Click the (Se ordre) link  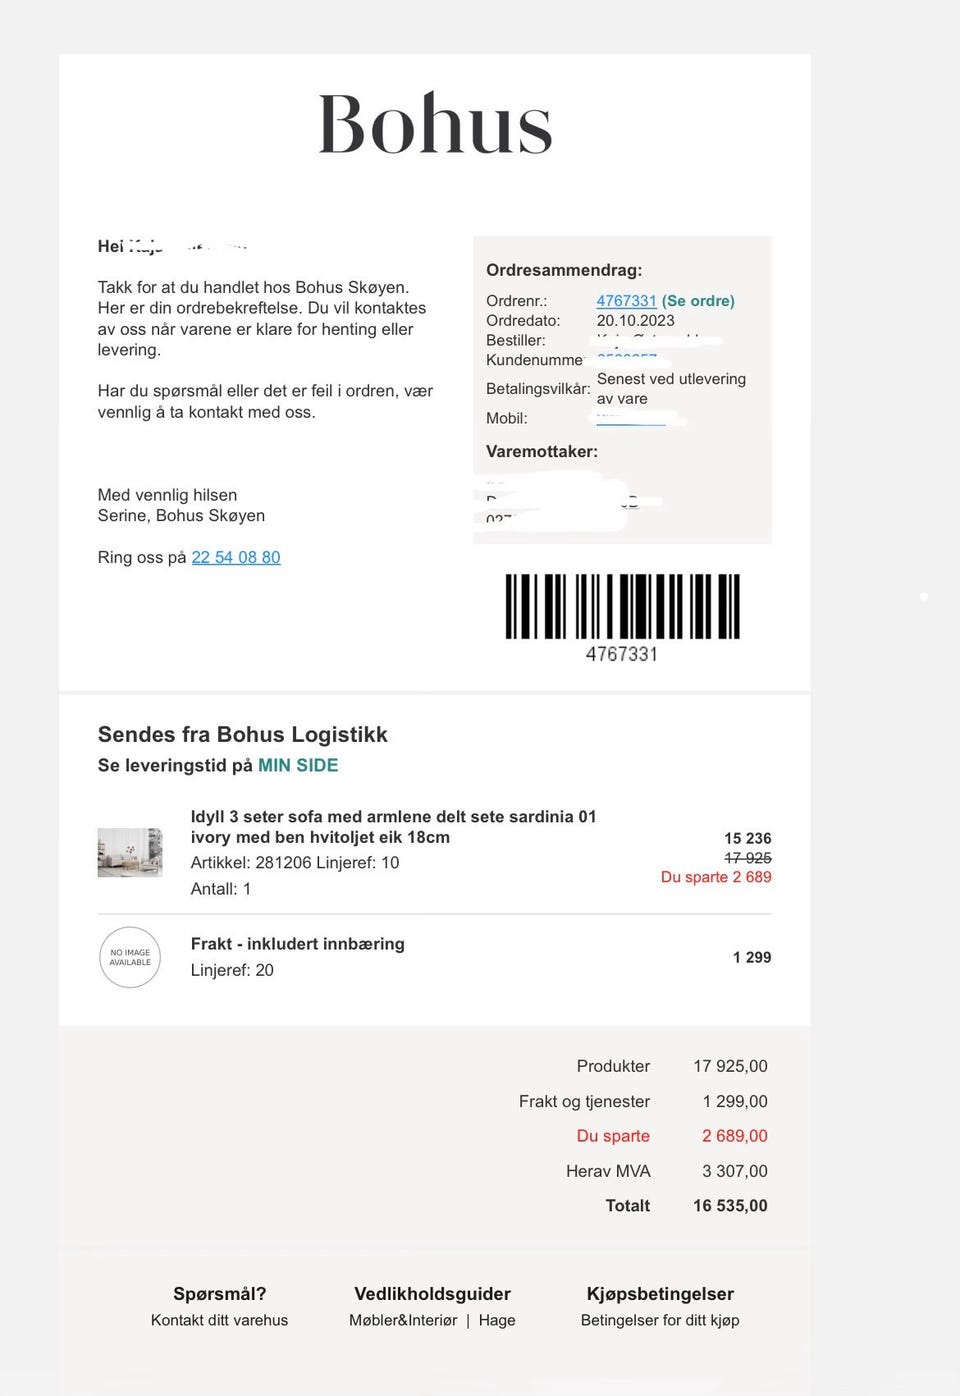pyautogui.click(x=698, y=301)
